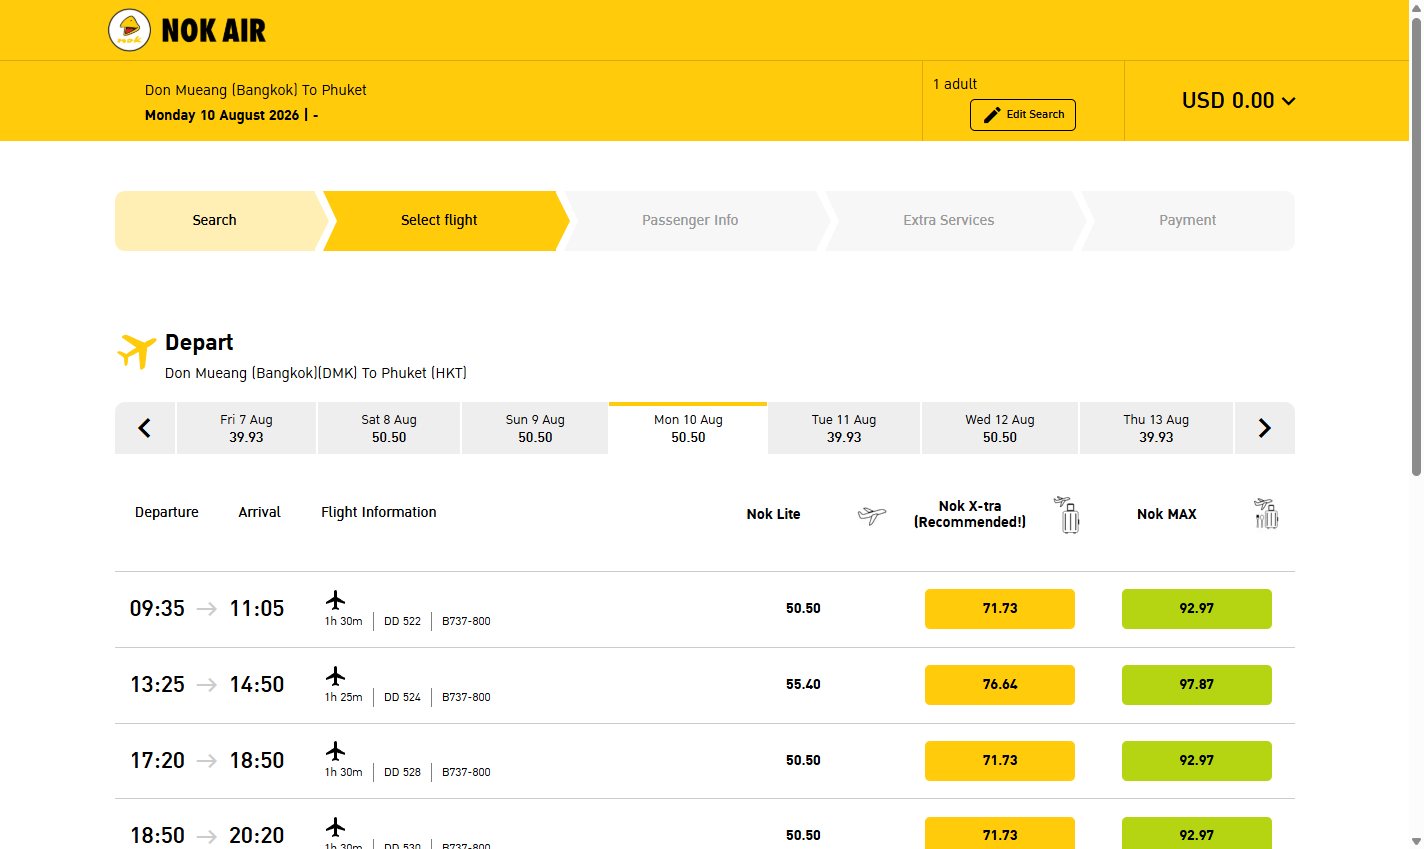Click the Payment step
The height and width of the screenshot is (849, 1424).
click(x=1188, y=221)
